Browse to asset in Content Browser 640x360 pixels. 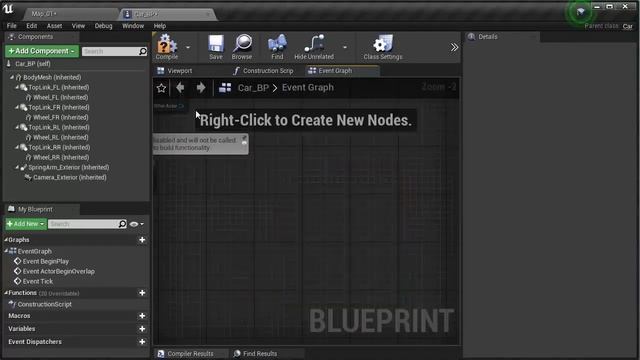pos(242,47)
